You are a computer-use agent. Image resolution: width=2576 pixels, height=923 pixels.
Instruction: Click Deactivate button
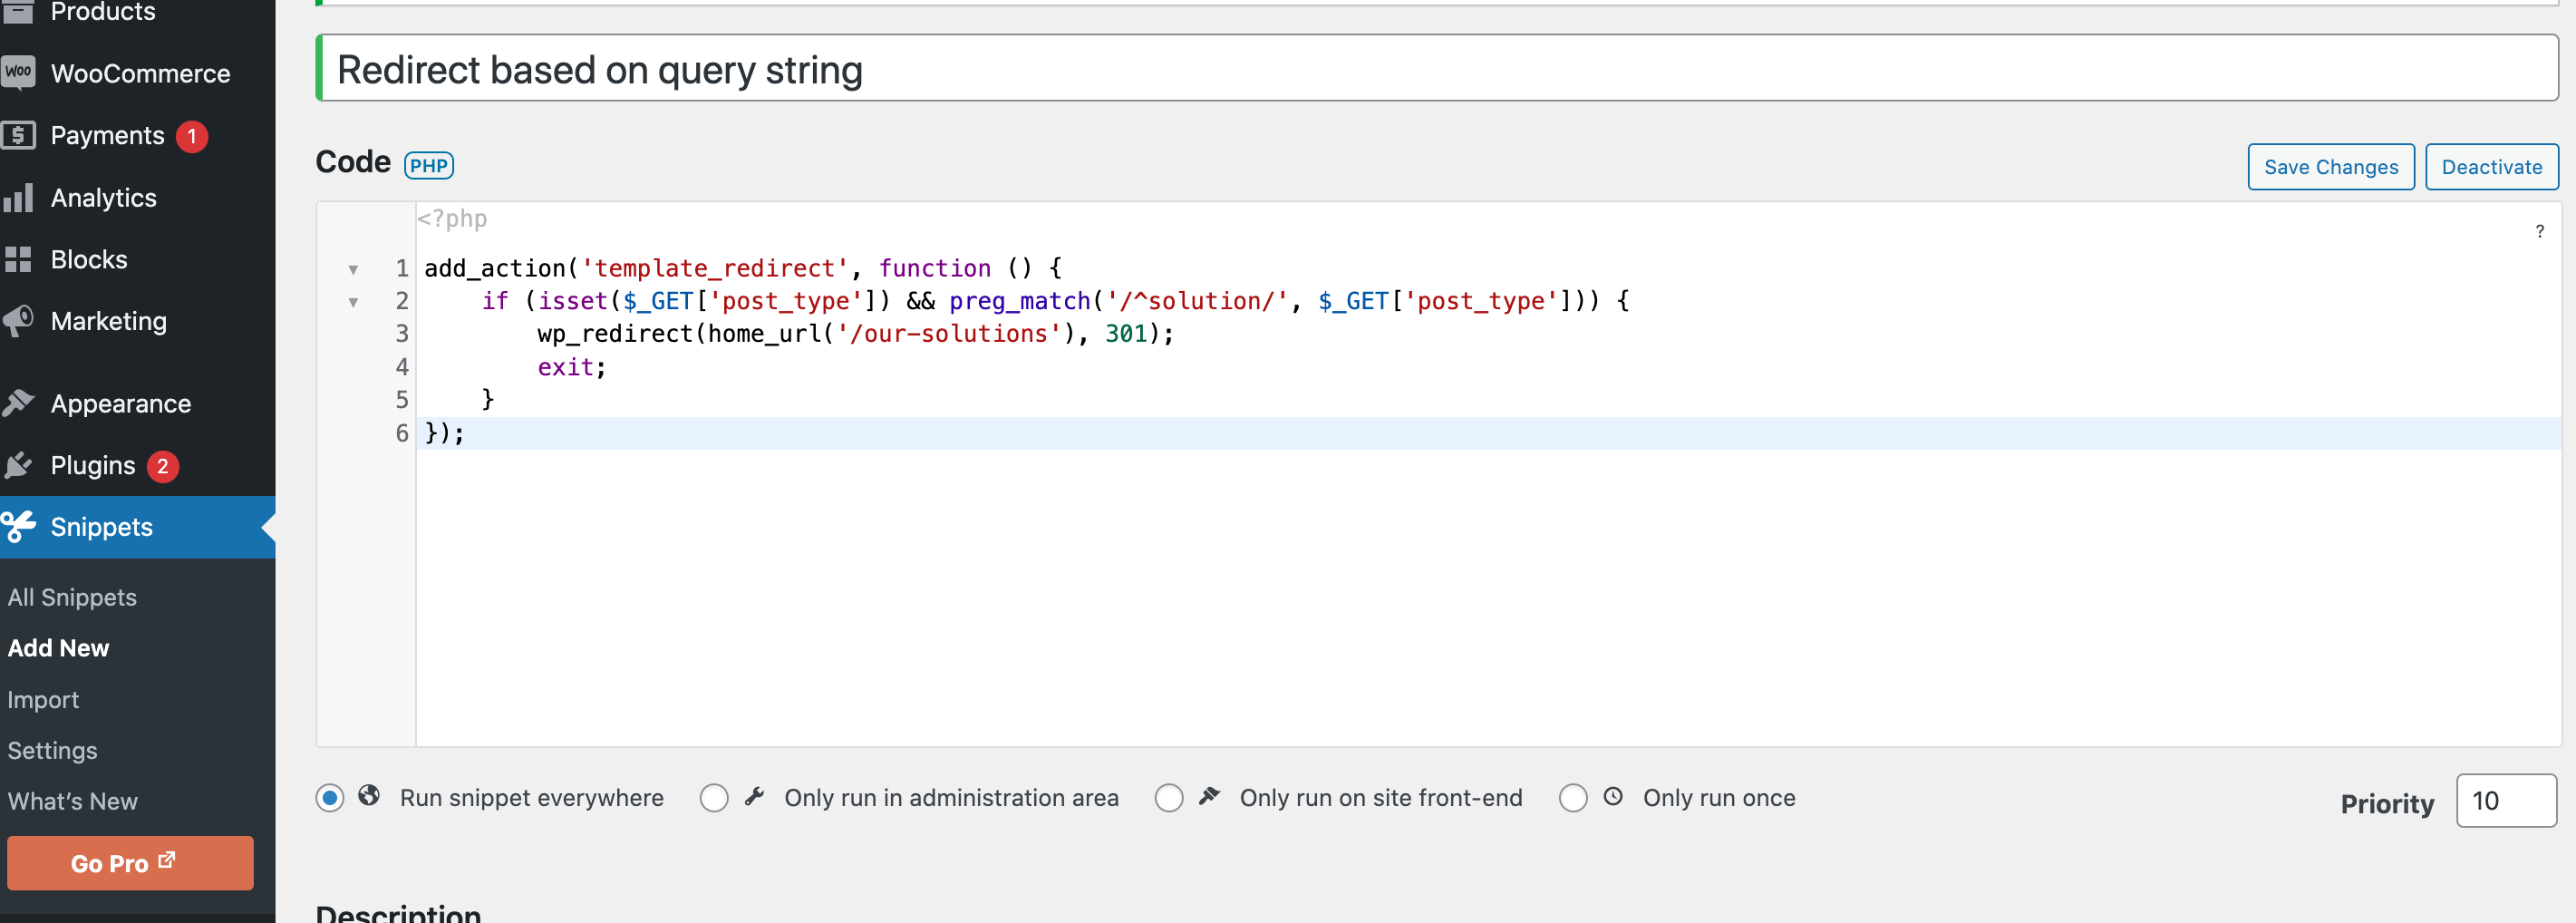2491,167
